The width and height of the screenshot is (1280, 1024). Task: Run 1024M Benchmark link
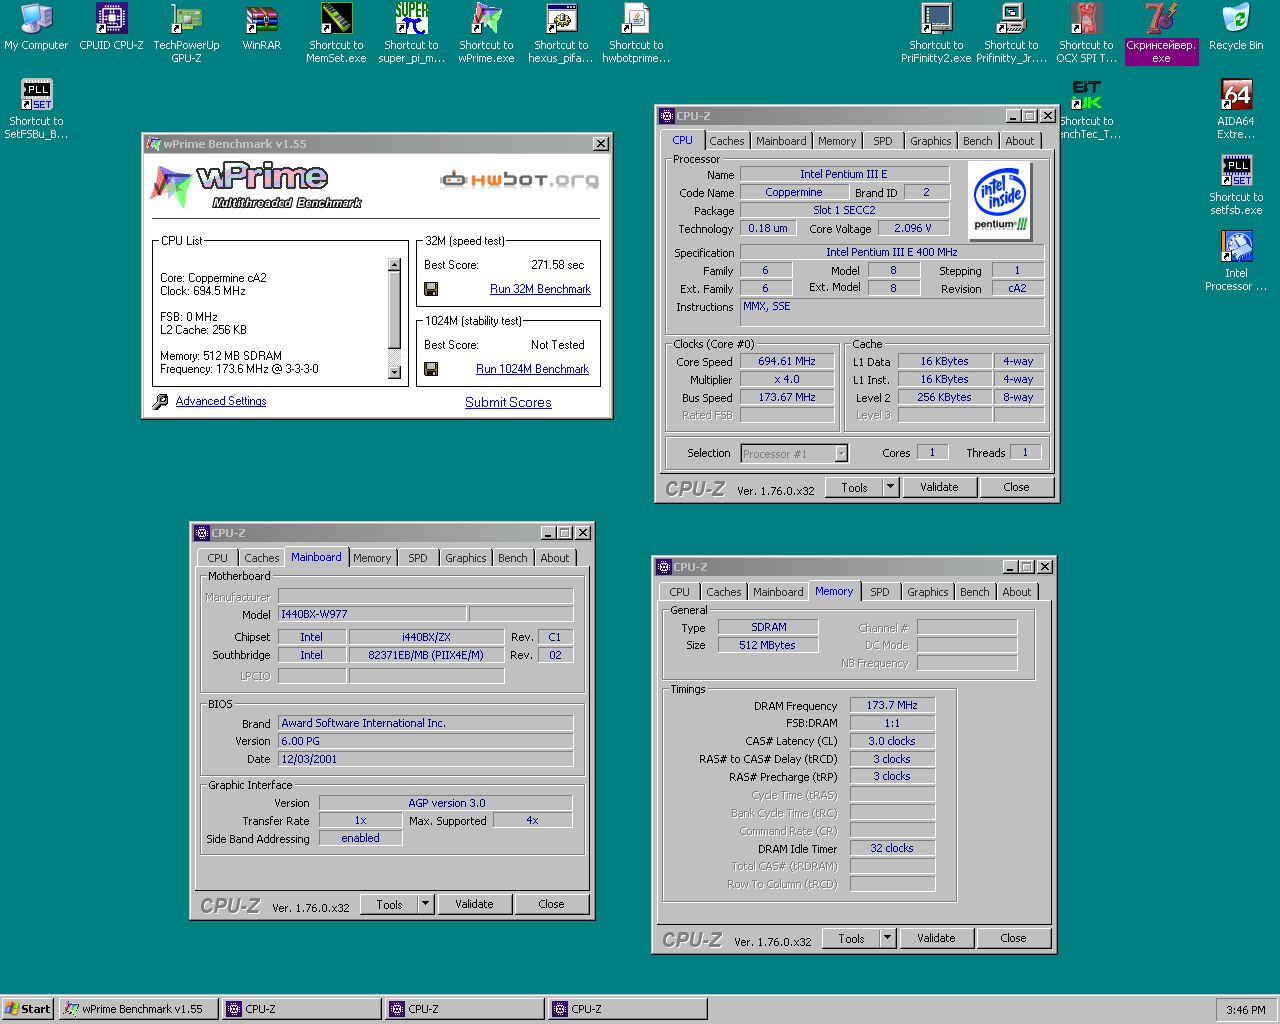pos(532,369)
